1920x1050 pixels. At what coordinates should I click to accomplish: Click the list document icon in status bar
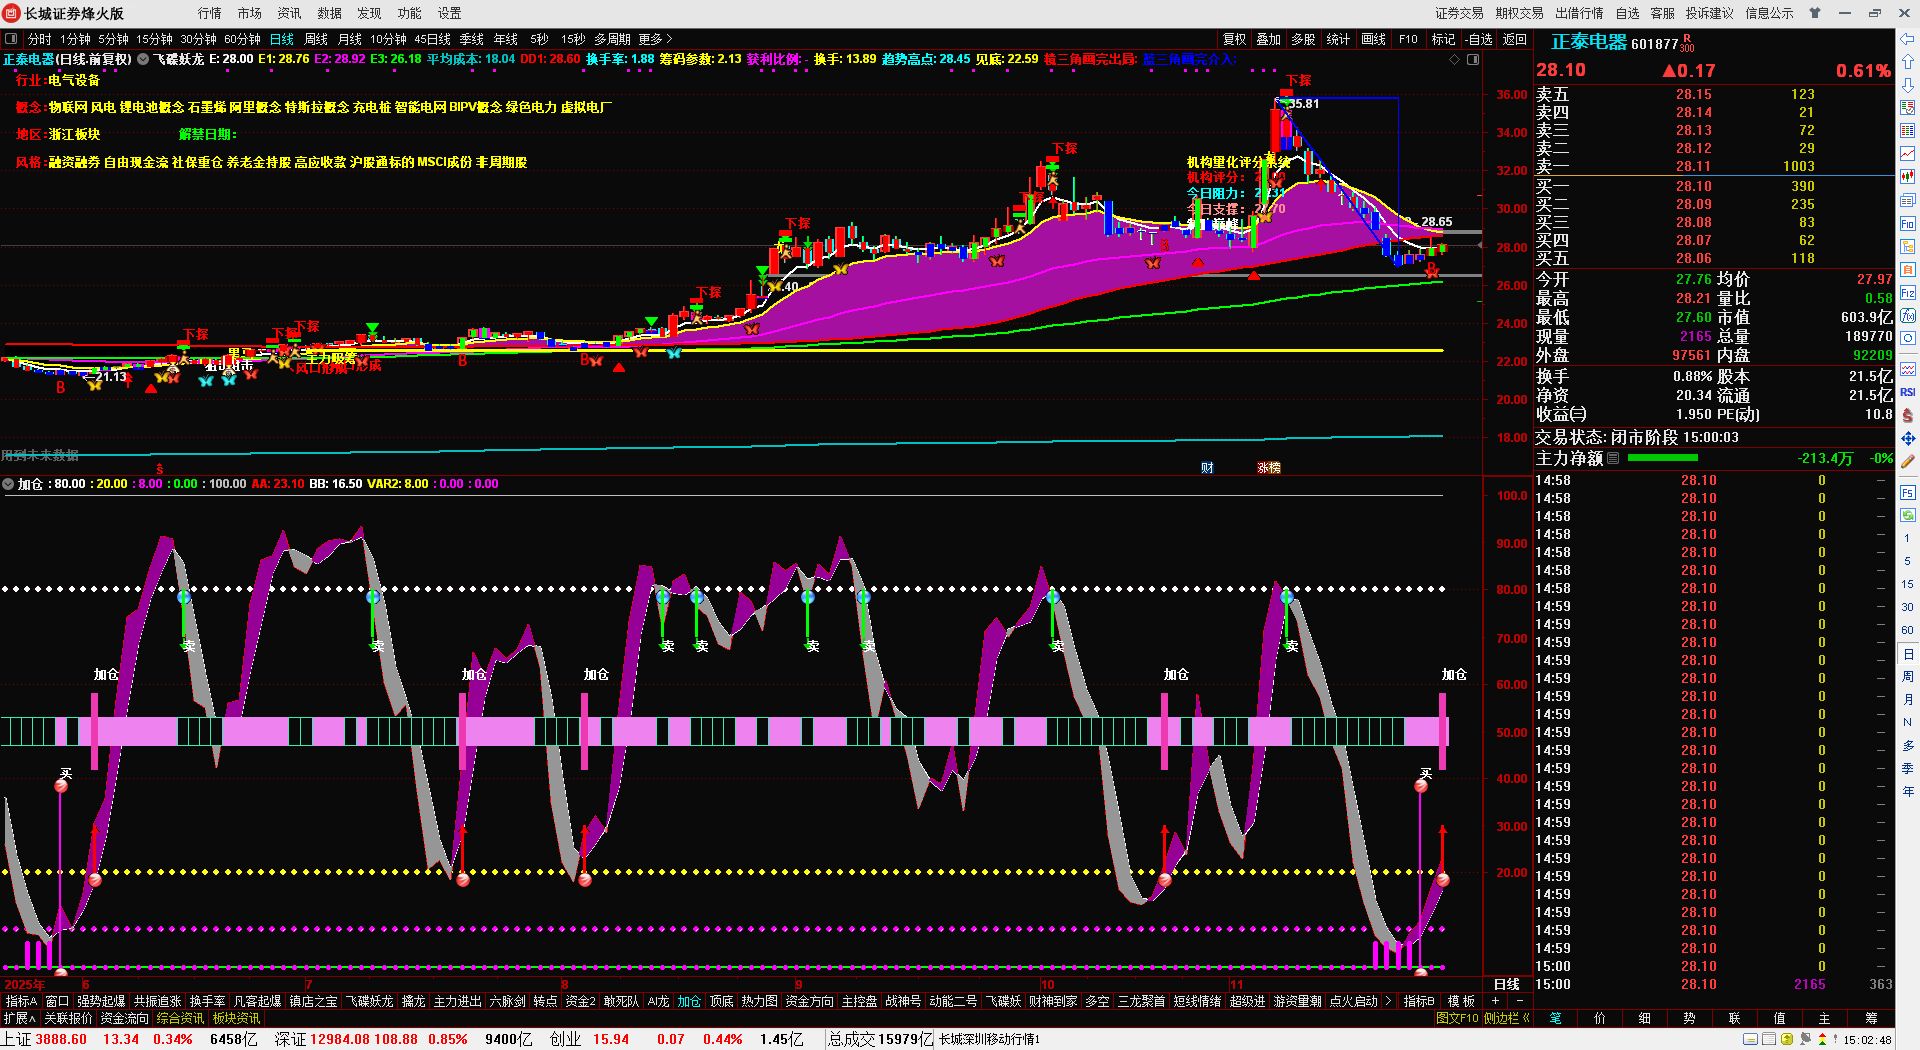coord(1768,1040)
